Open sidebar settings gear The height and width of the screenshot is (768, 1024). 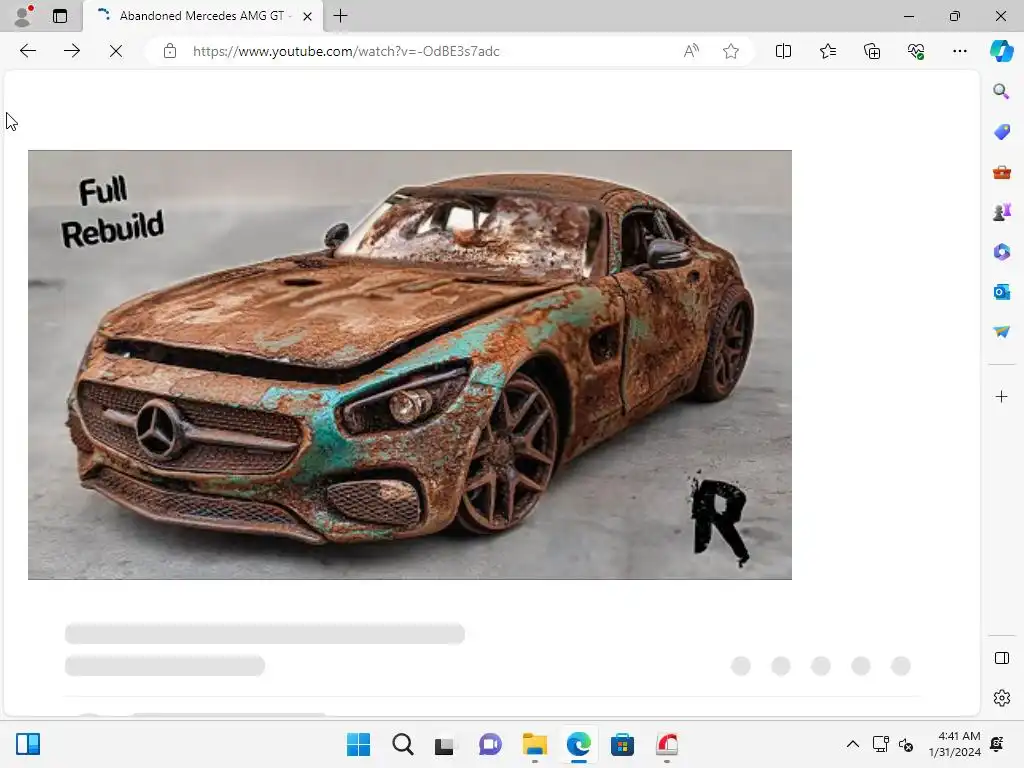tap(1001, 698)
